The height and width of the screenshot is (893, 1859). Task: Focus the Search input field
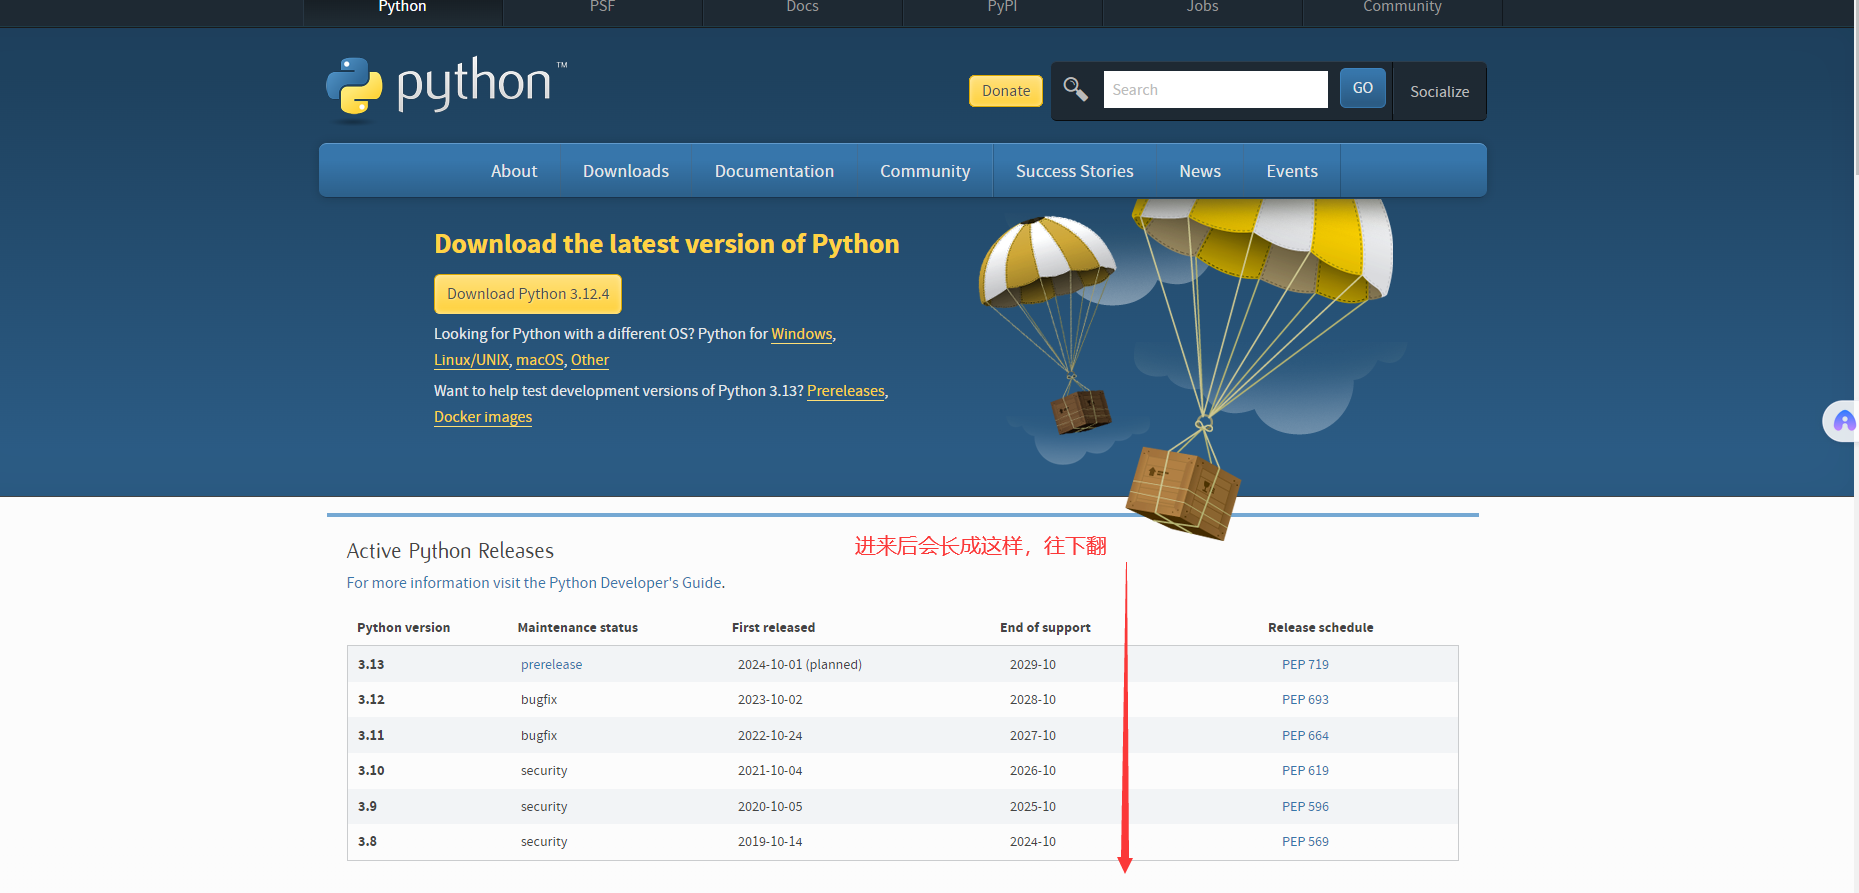[1215, 89]
